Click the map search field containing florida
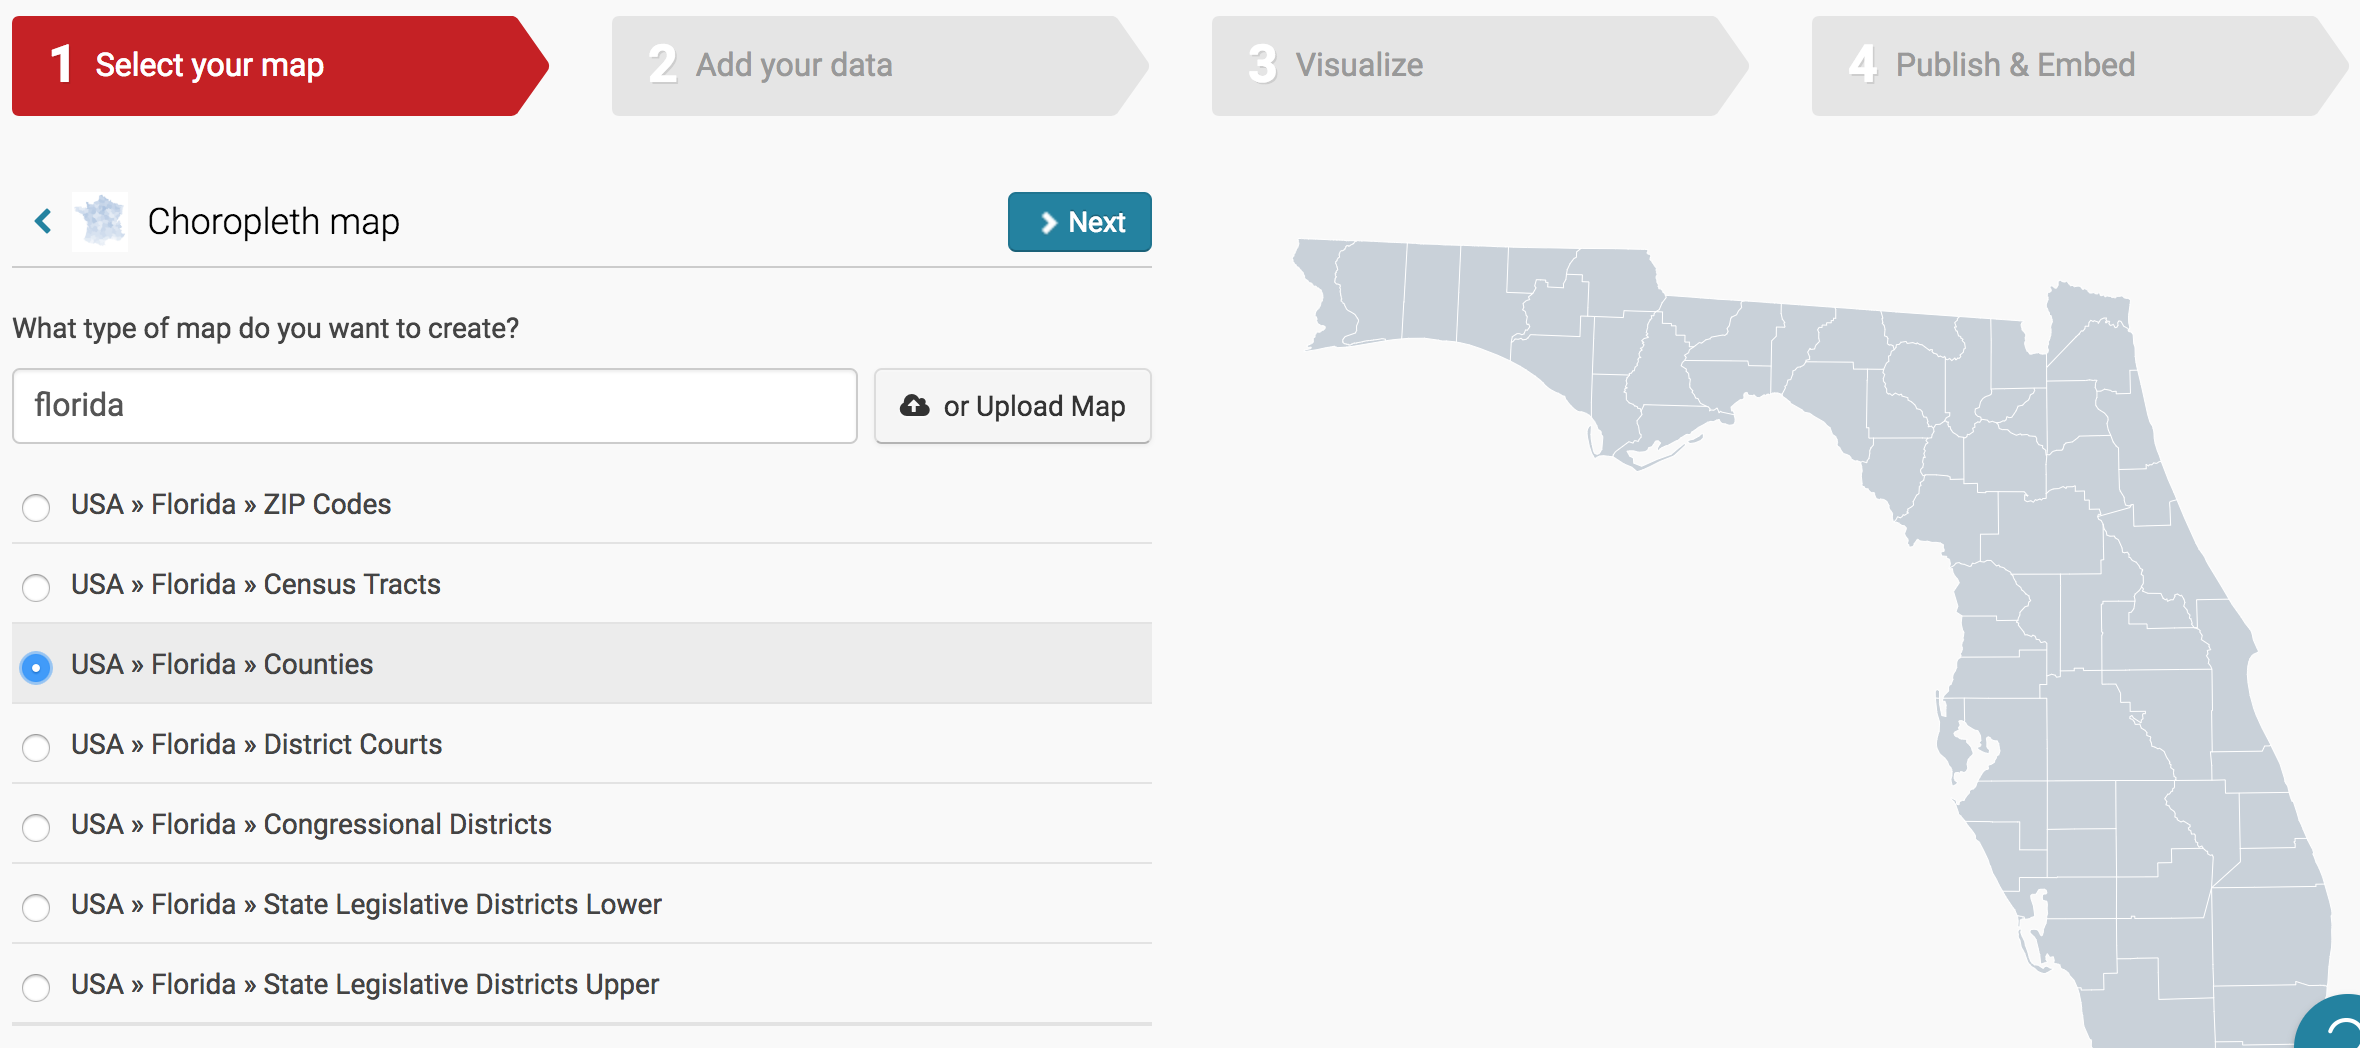This screenshot has width=2360, height=1048. tap(434, 406)
